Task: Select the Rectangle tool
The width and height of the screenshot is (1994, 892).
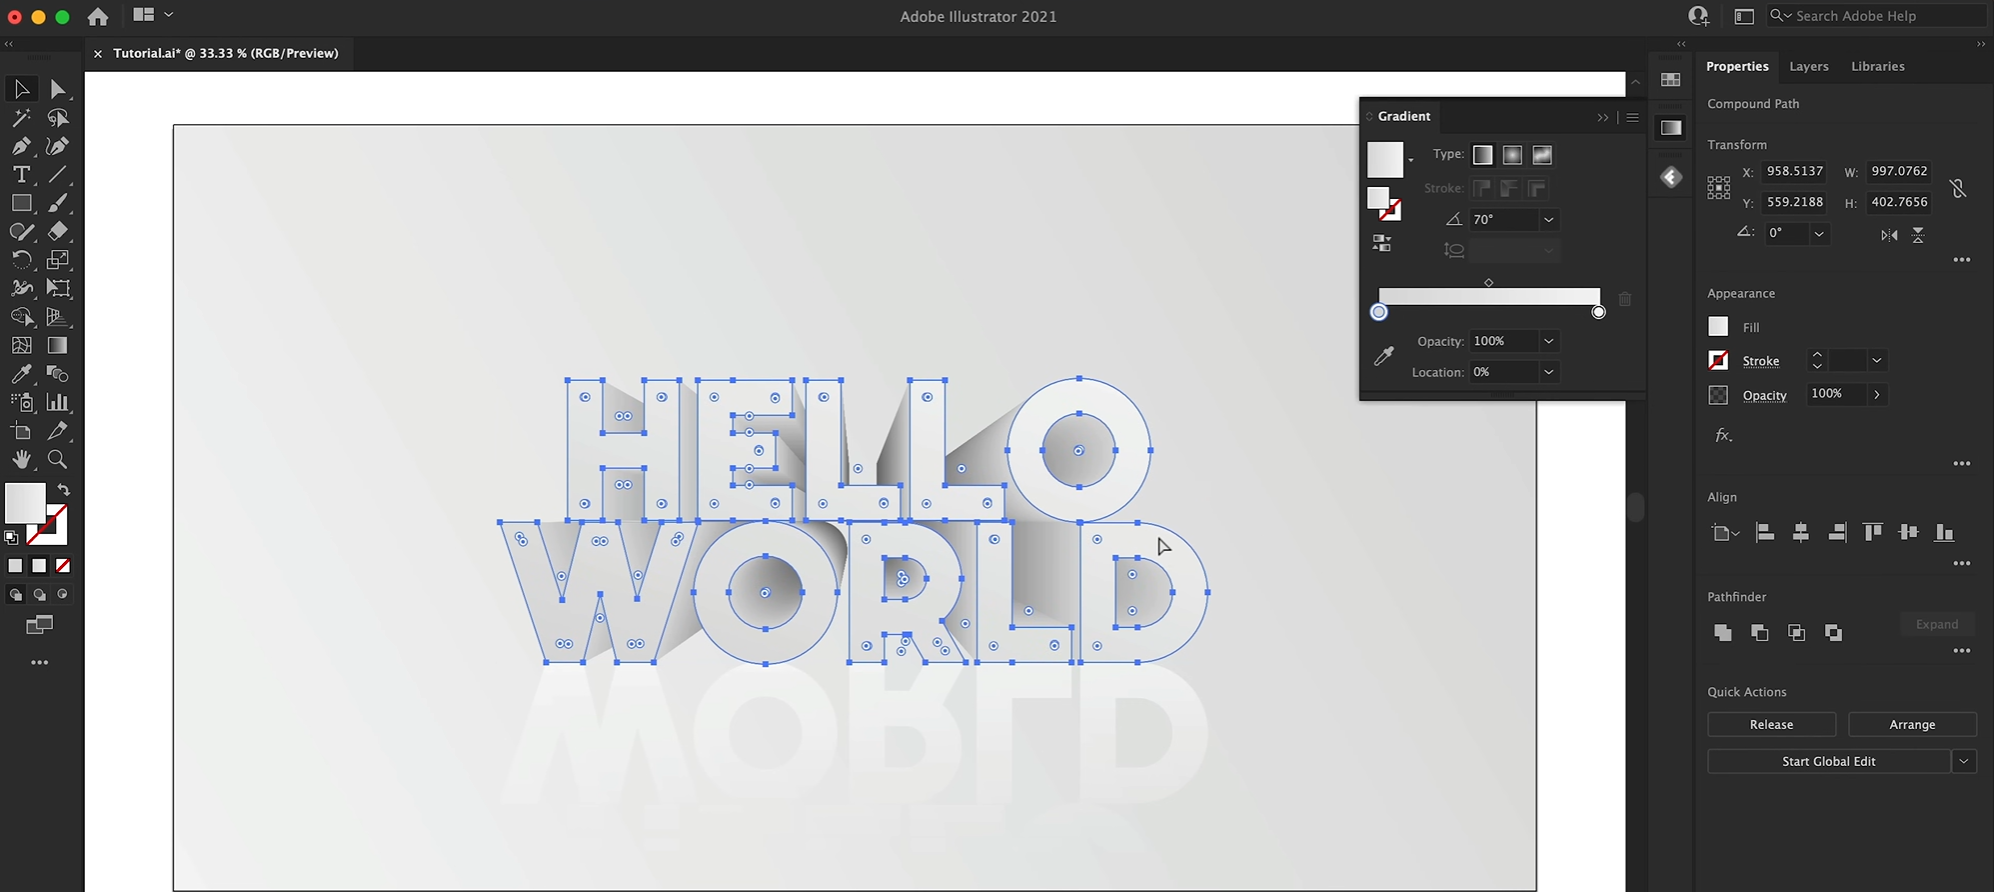Action: pos(21,203)
